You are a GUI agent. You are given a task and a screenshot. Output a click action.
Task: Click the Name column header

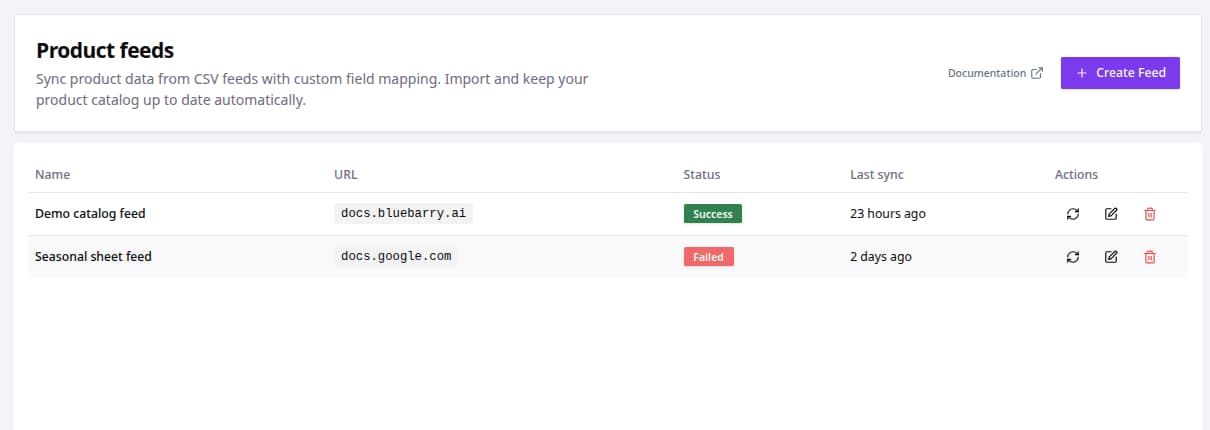tap(53, 174)
